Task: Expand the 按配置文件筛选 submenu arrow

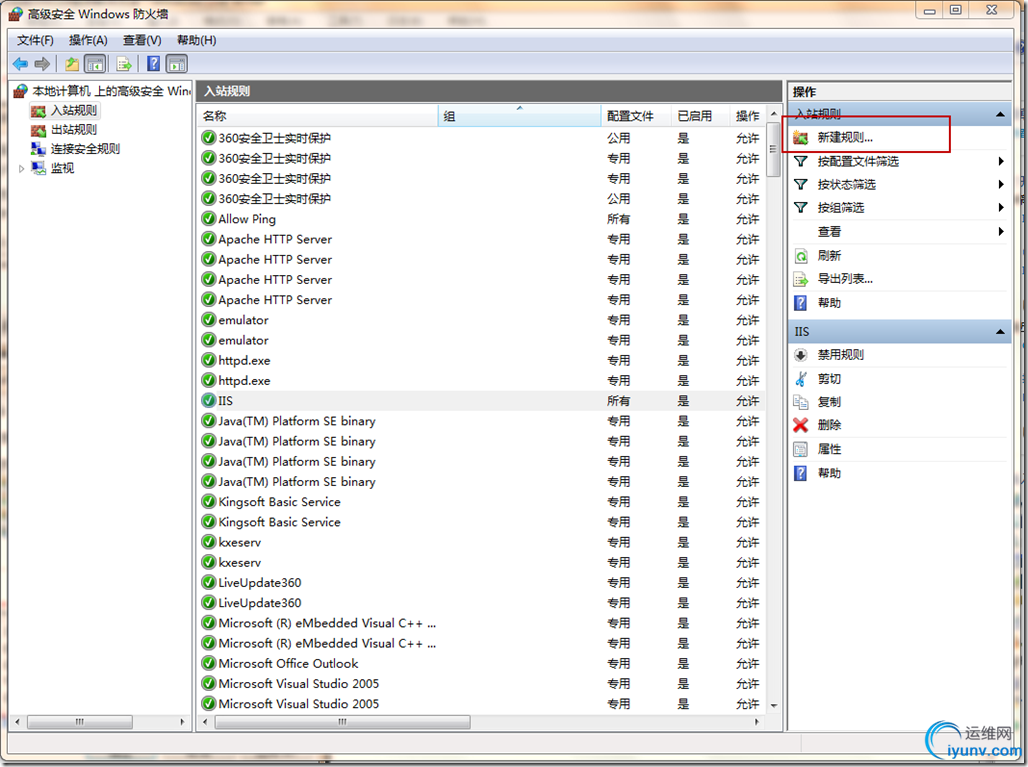Action: click(x=1001, y=161)
